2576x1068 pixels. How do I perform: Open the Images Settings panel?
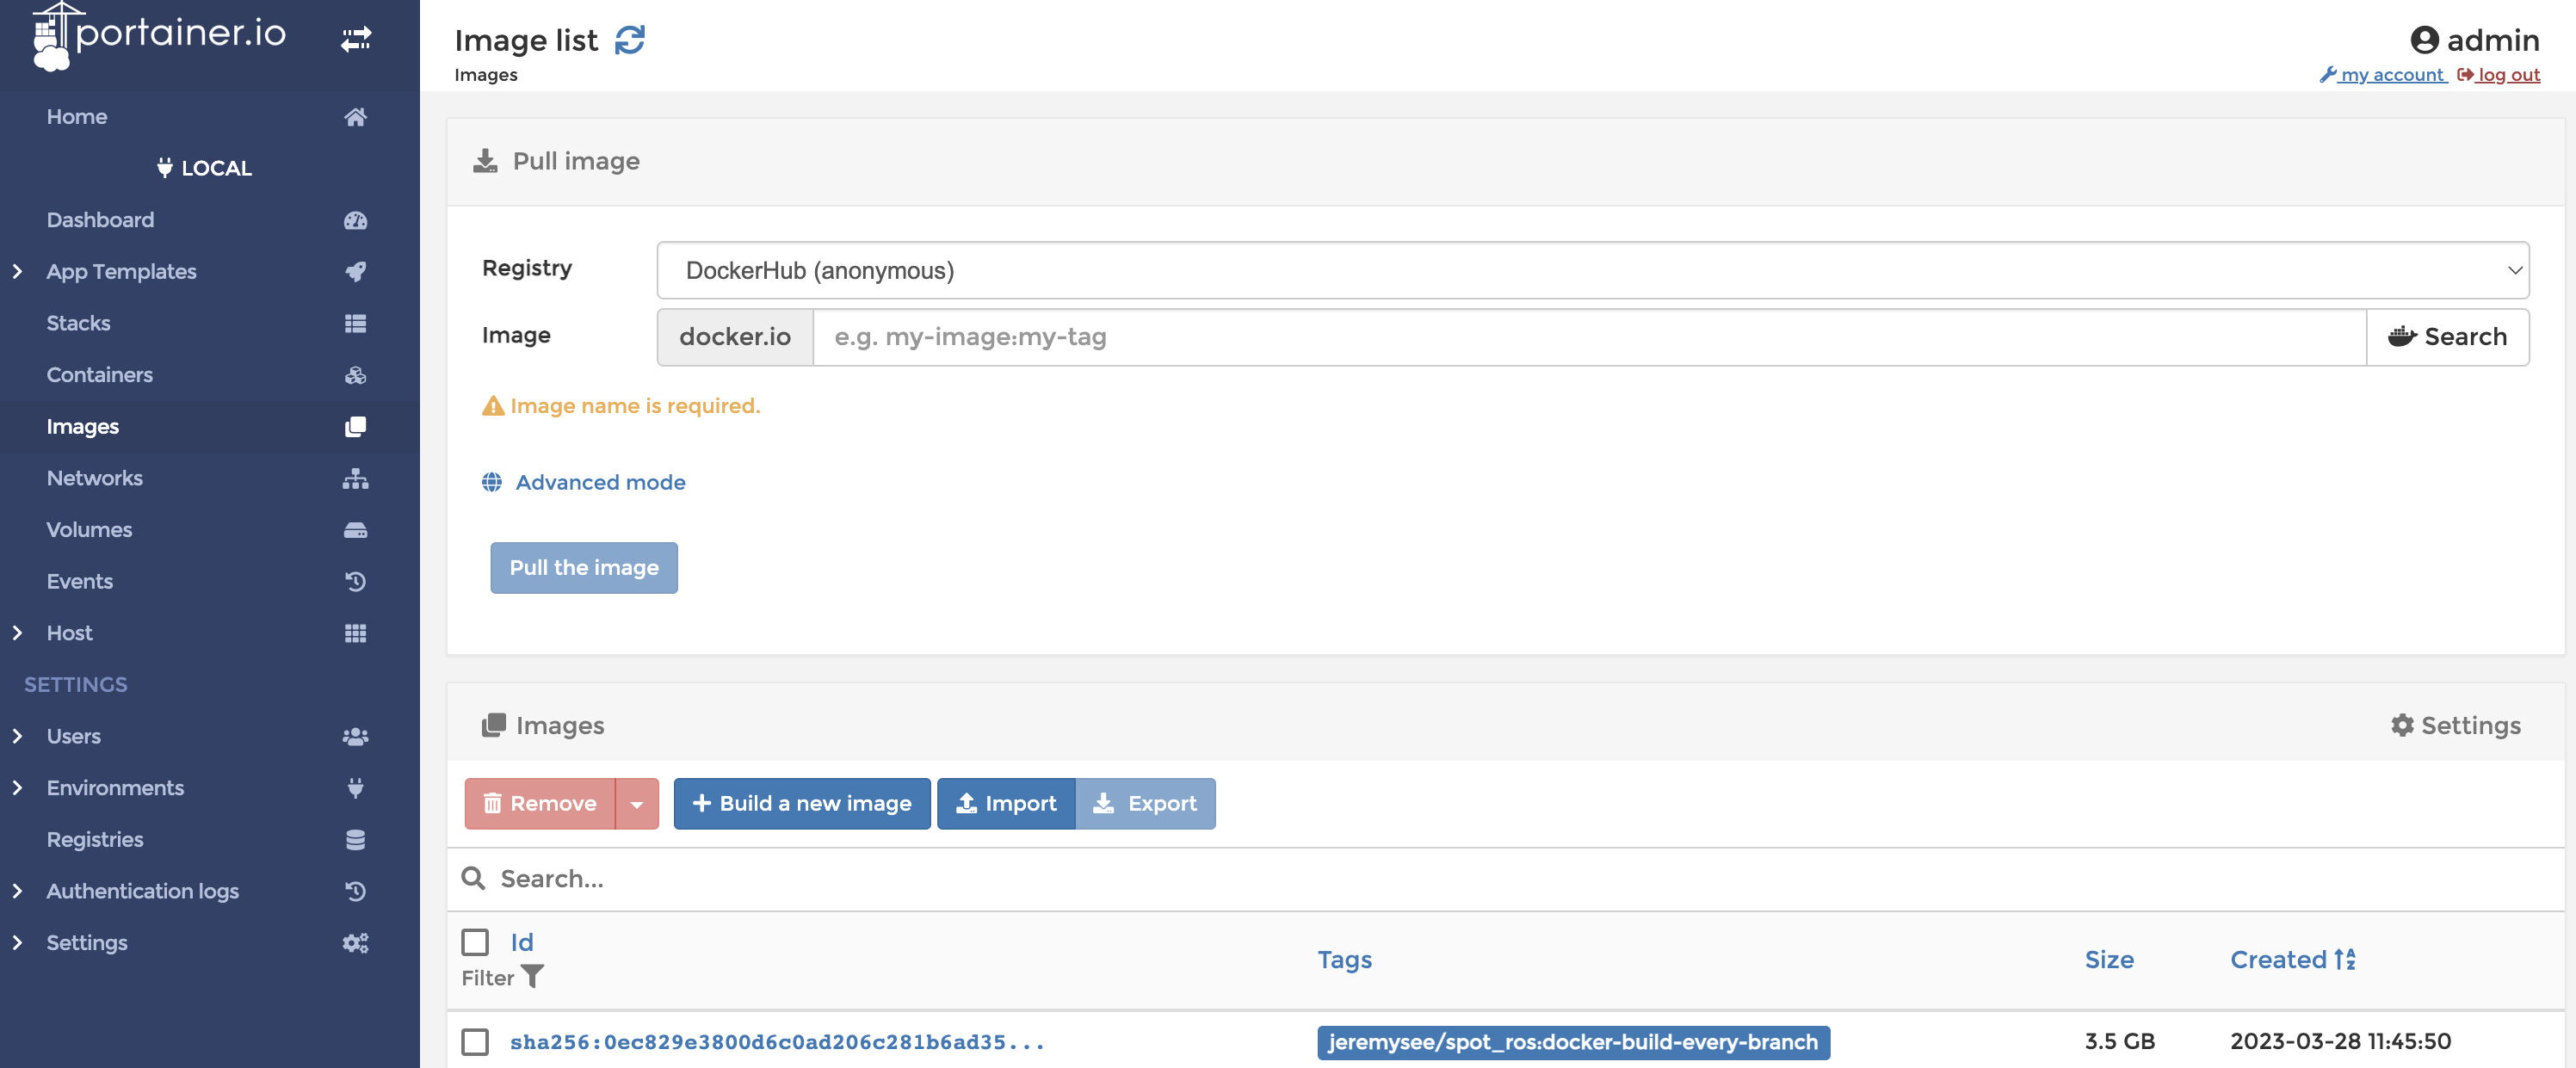click(2455, 723)
